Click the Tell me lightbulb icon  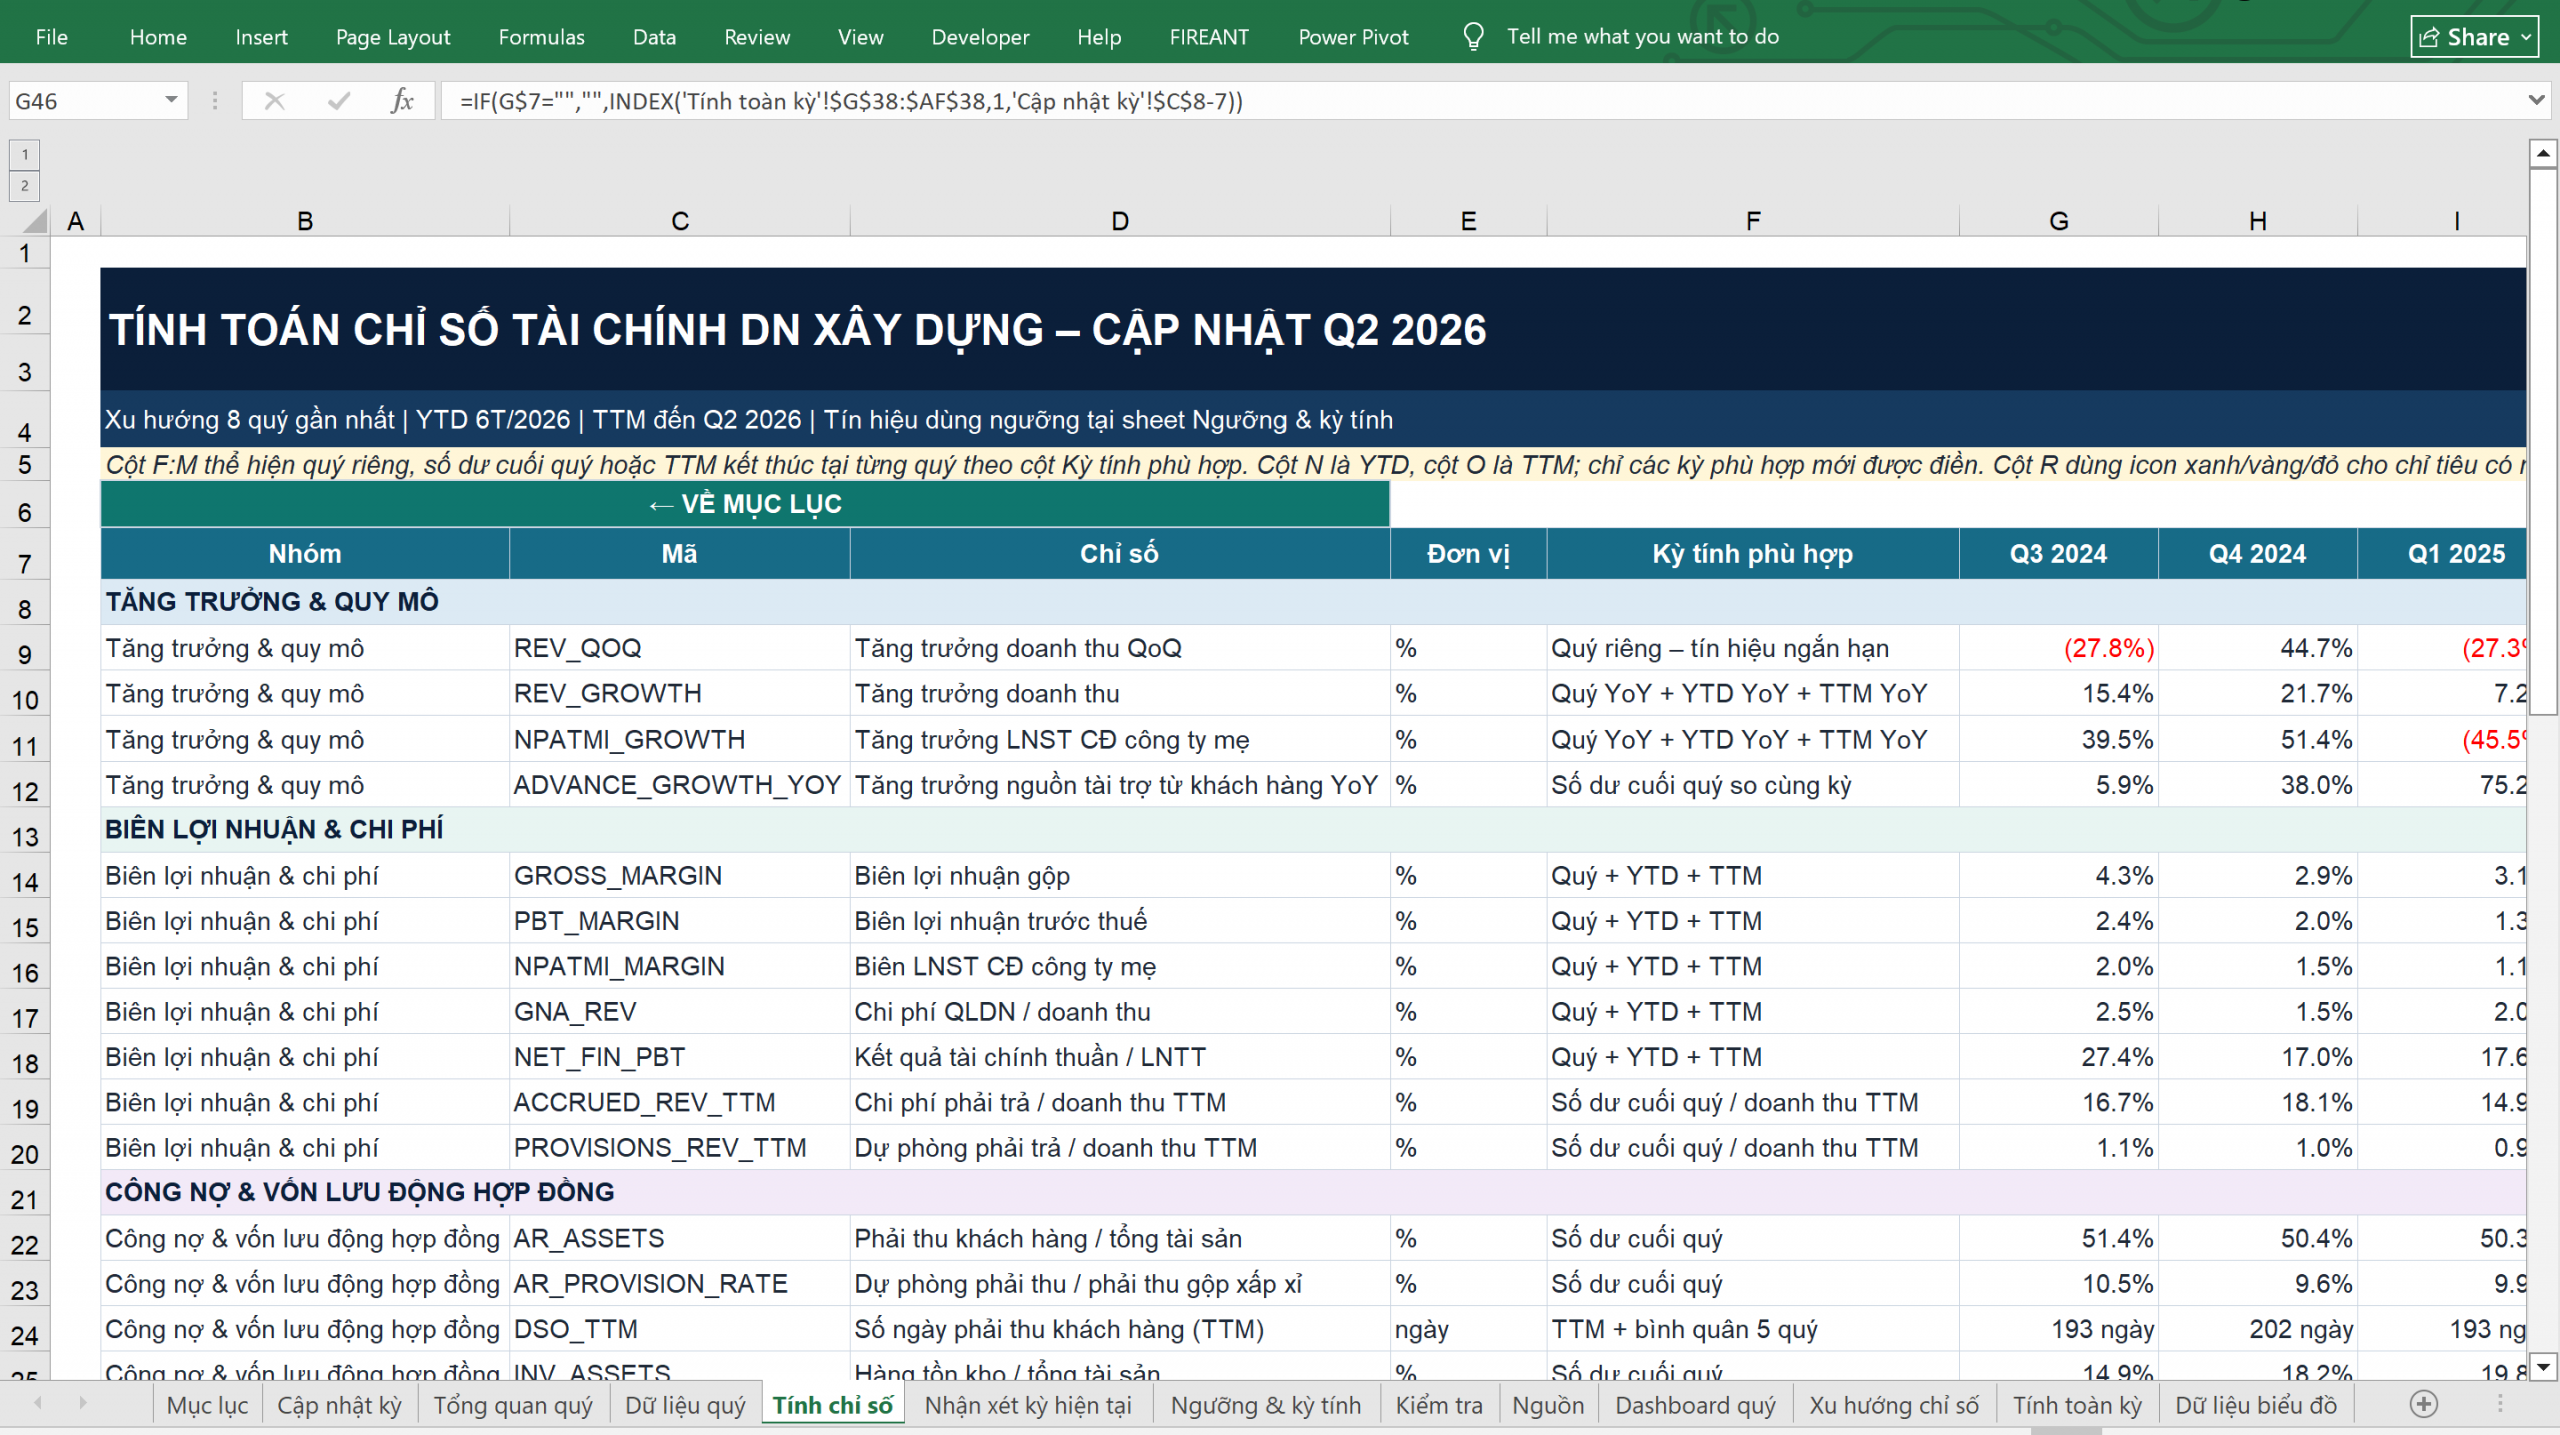(x=1473, y=37)
